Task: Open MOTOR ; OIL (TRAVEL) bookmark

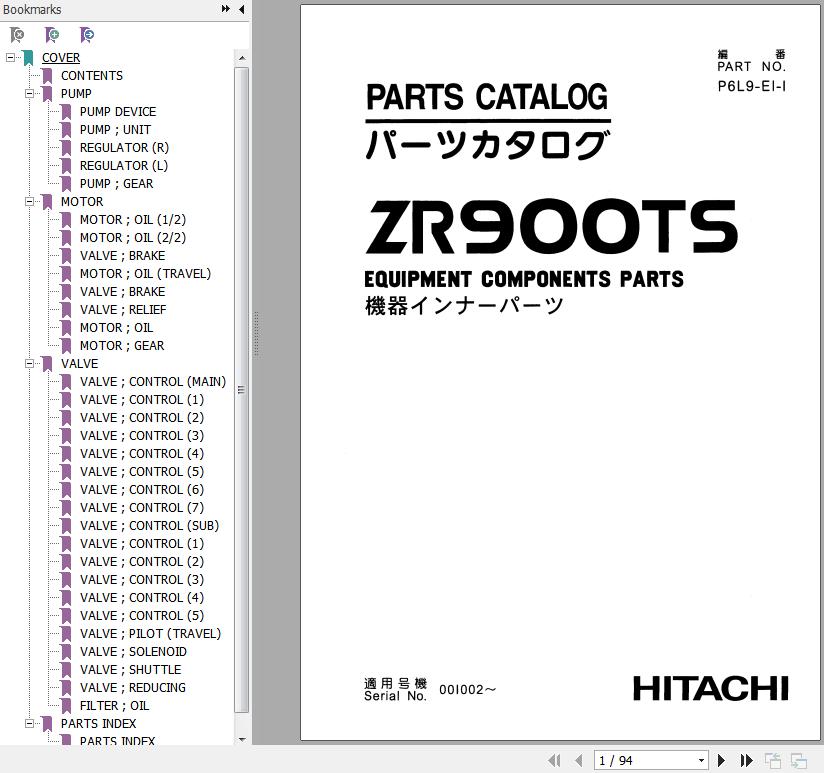Action: click(x=145, y=273)
